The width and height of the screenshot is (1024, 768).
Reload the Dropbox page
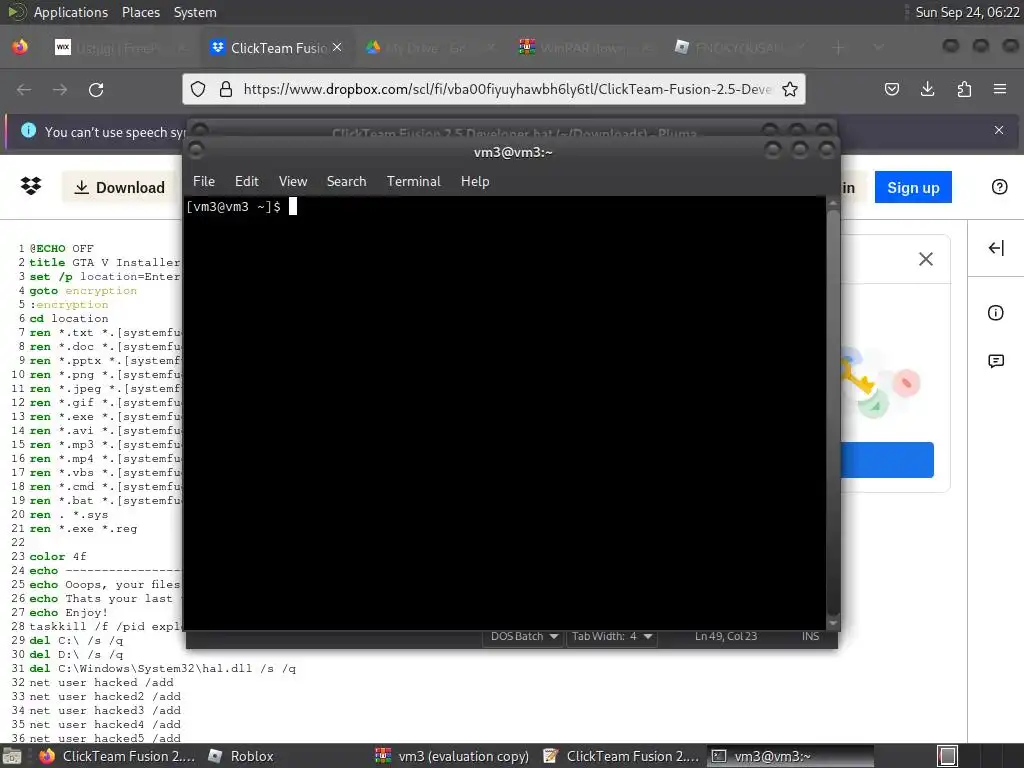96,89
